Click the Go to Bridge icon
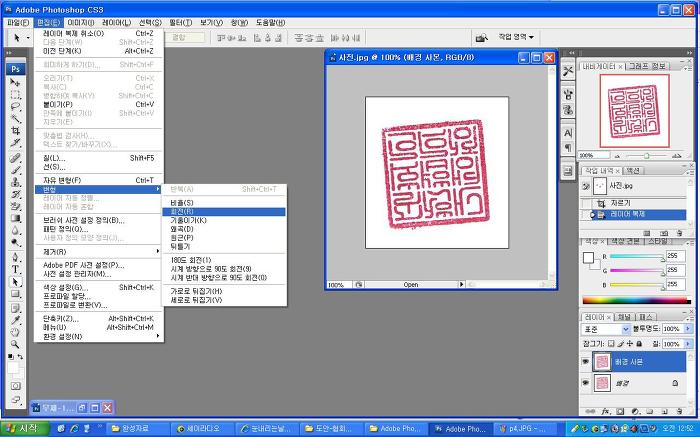The width and height of the screenshot is (700, 437). click(481, 37)
